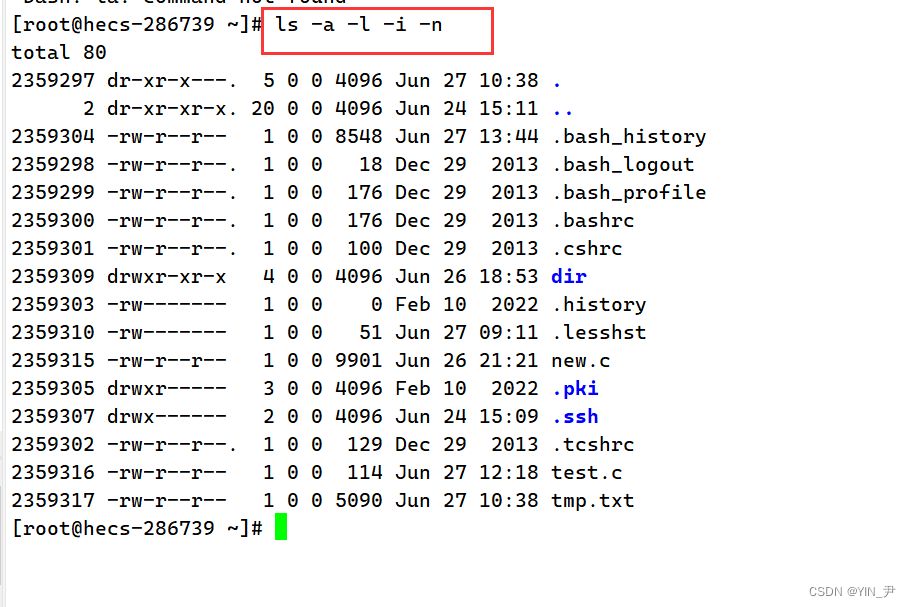Select the .bash_history filename
The height and width of the screenshot is (607, 911).
(628, 136)
